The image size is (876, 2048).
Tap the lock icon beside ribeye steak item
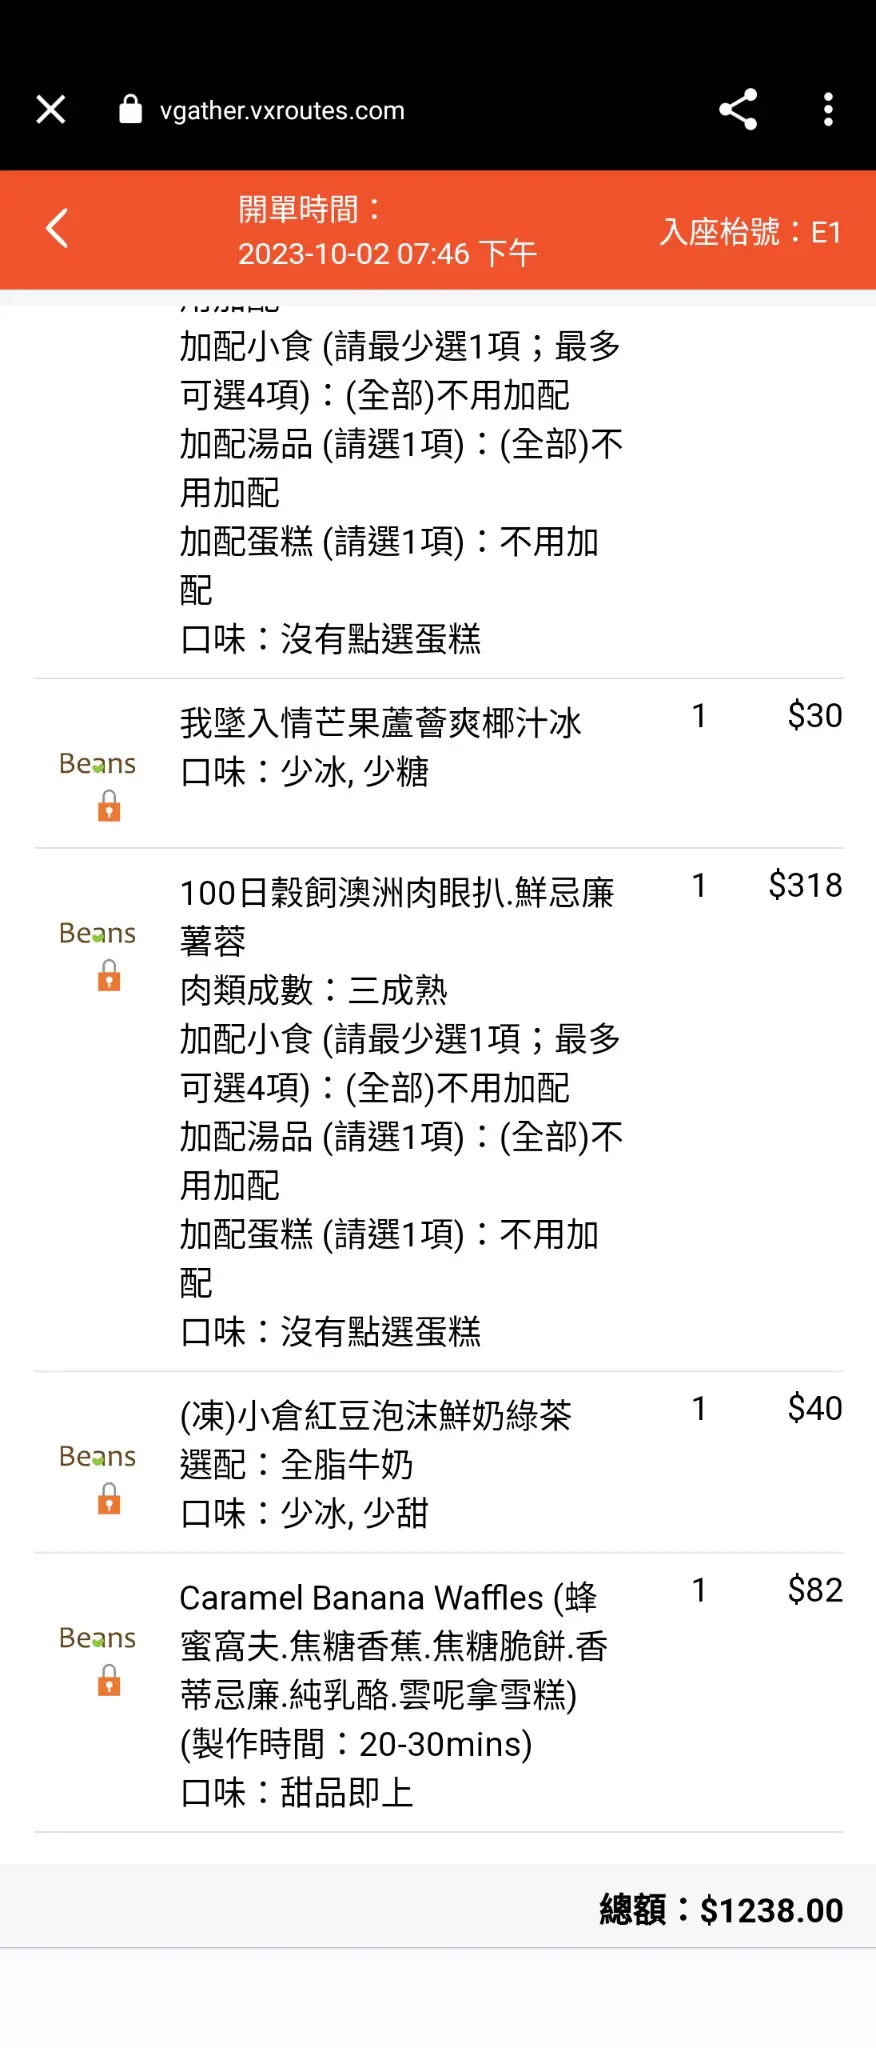click(x=109, y=976)
